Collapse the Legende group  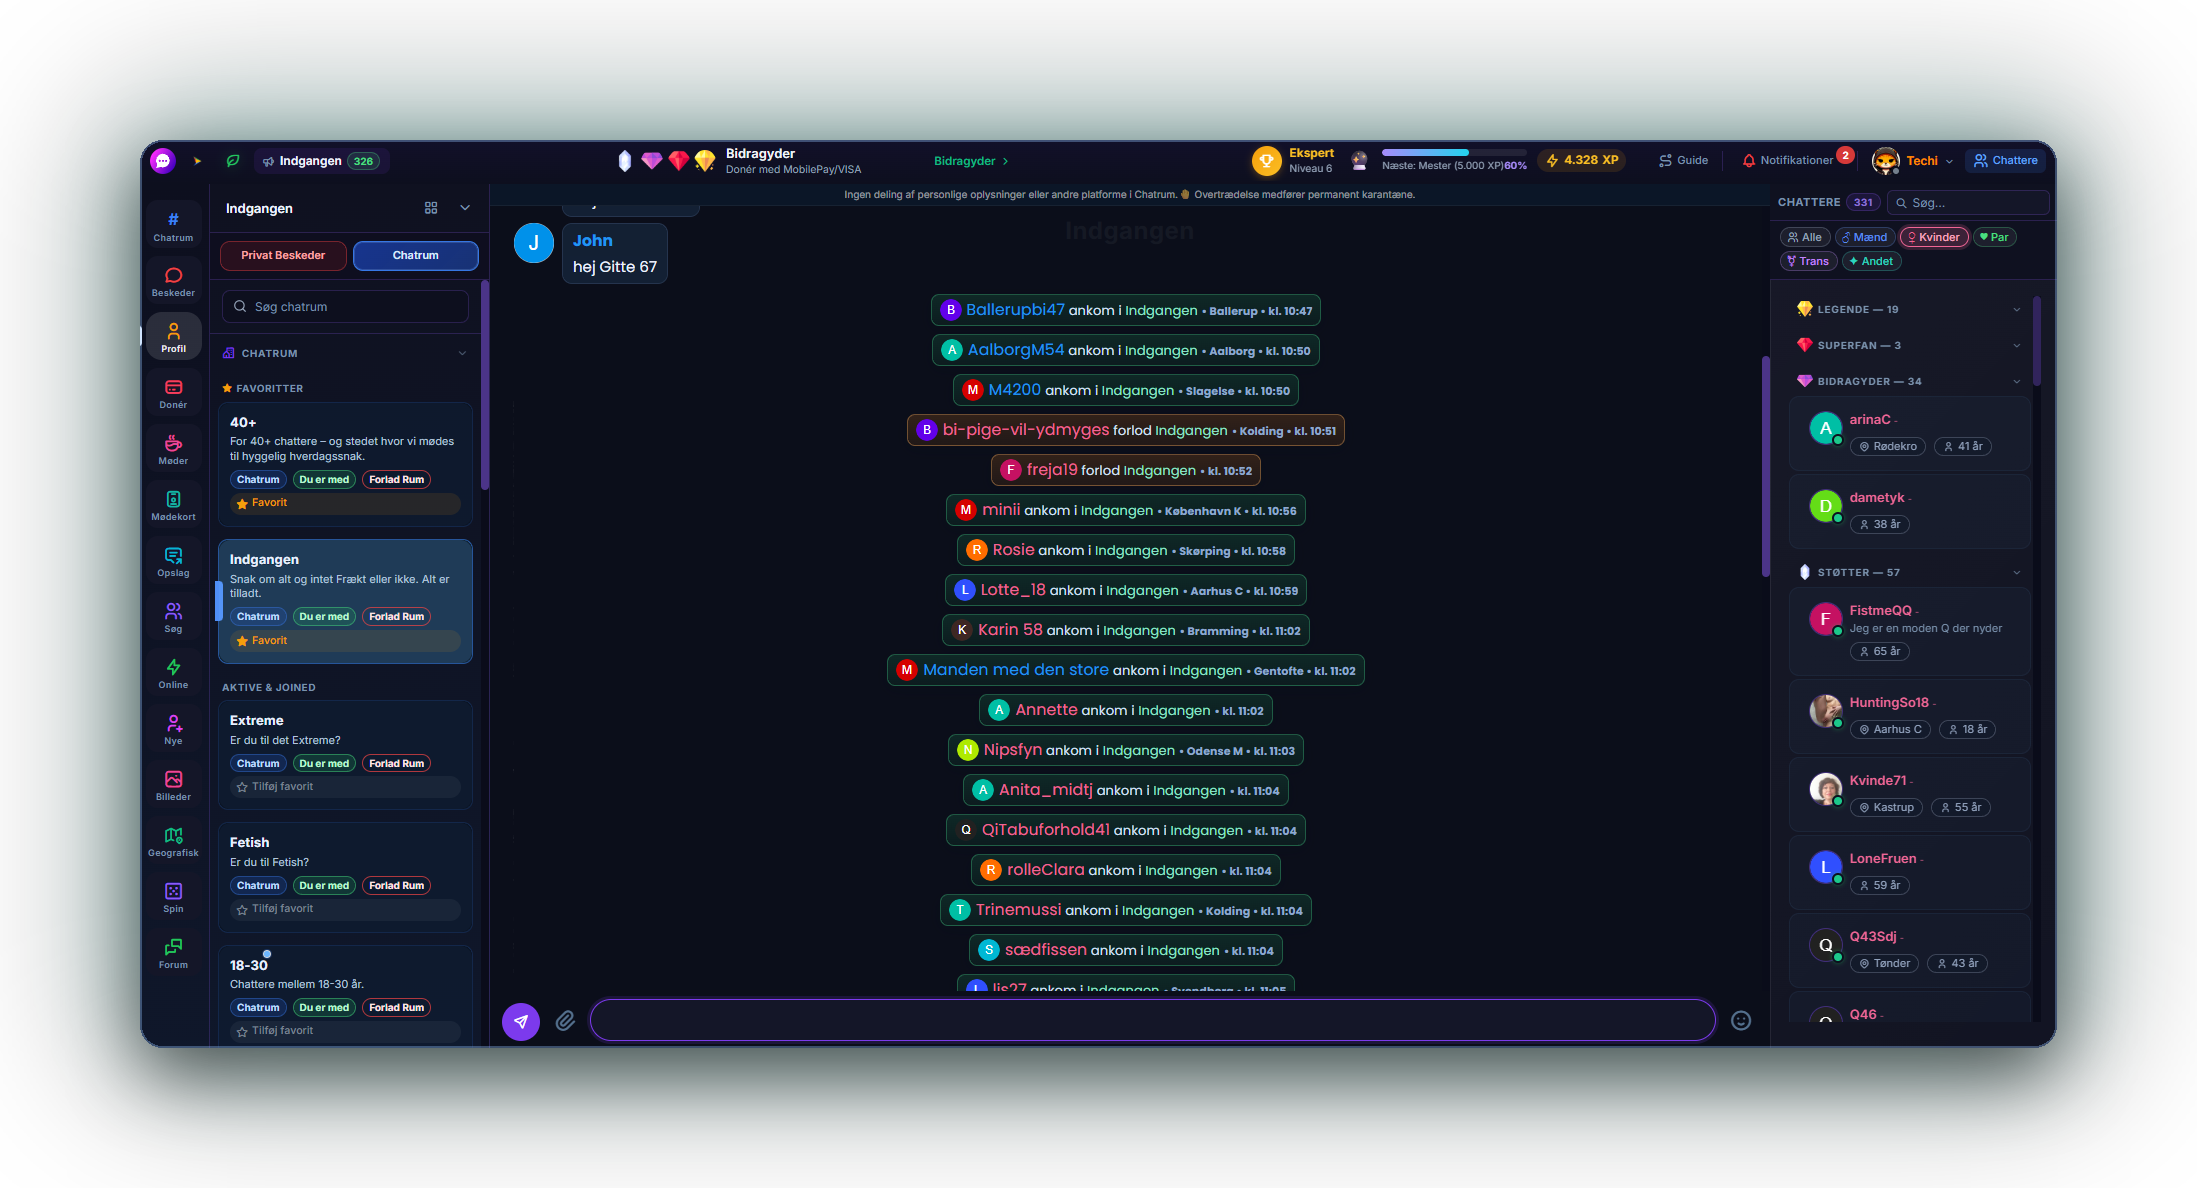point(2016,310)
